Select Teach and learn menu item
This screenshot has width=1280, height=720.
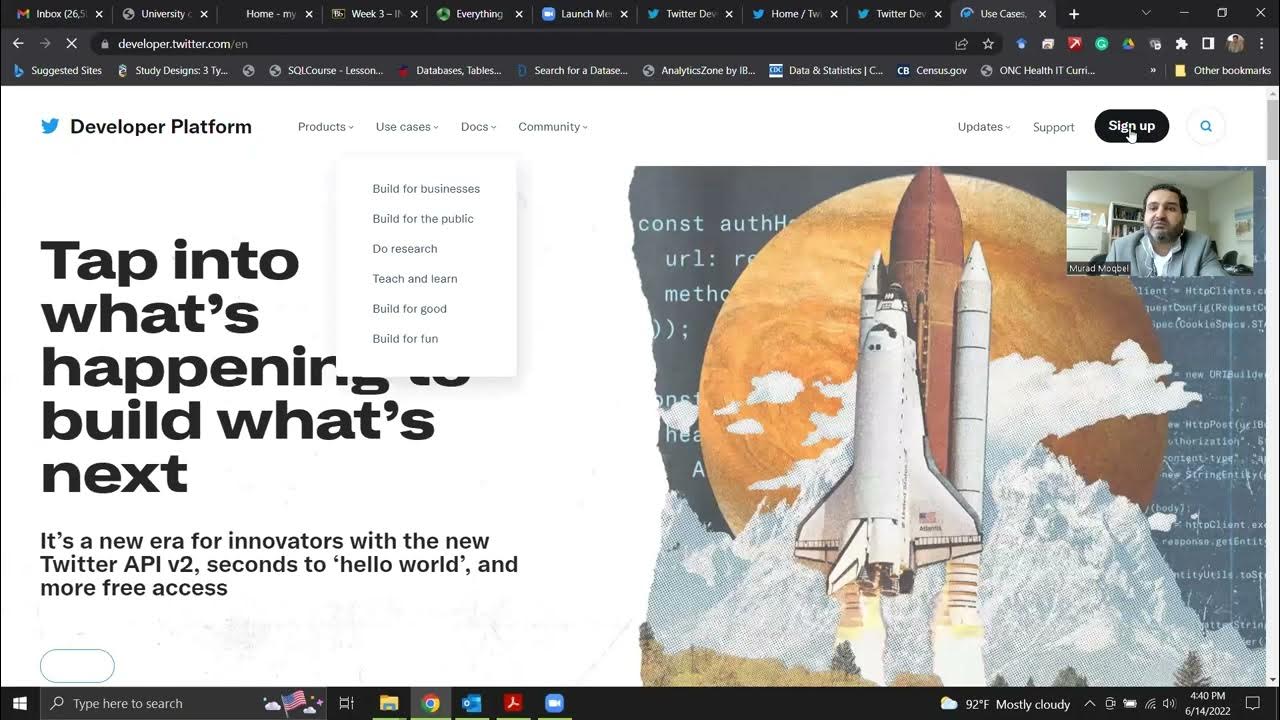point(415,279)
